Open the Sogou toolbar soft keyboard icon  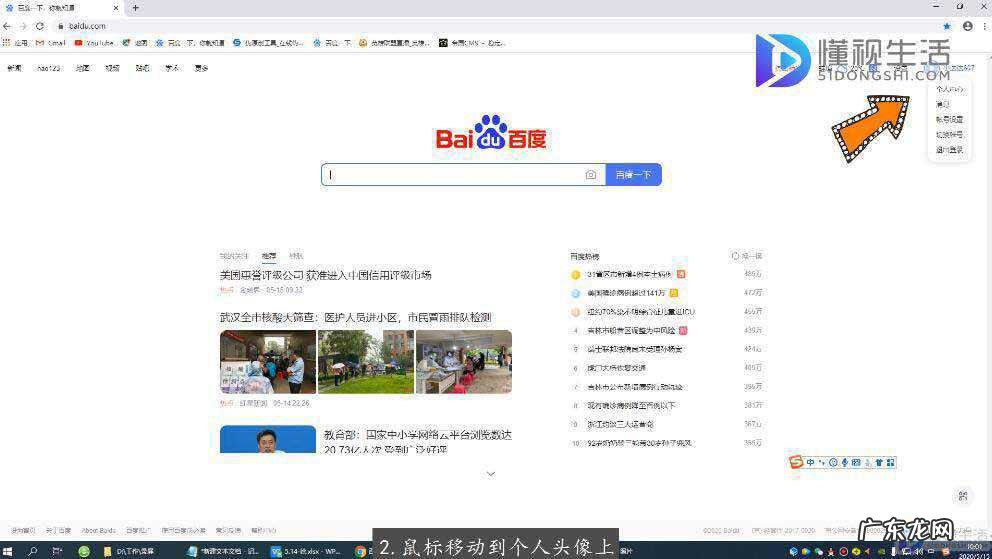pos(856,463)
